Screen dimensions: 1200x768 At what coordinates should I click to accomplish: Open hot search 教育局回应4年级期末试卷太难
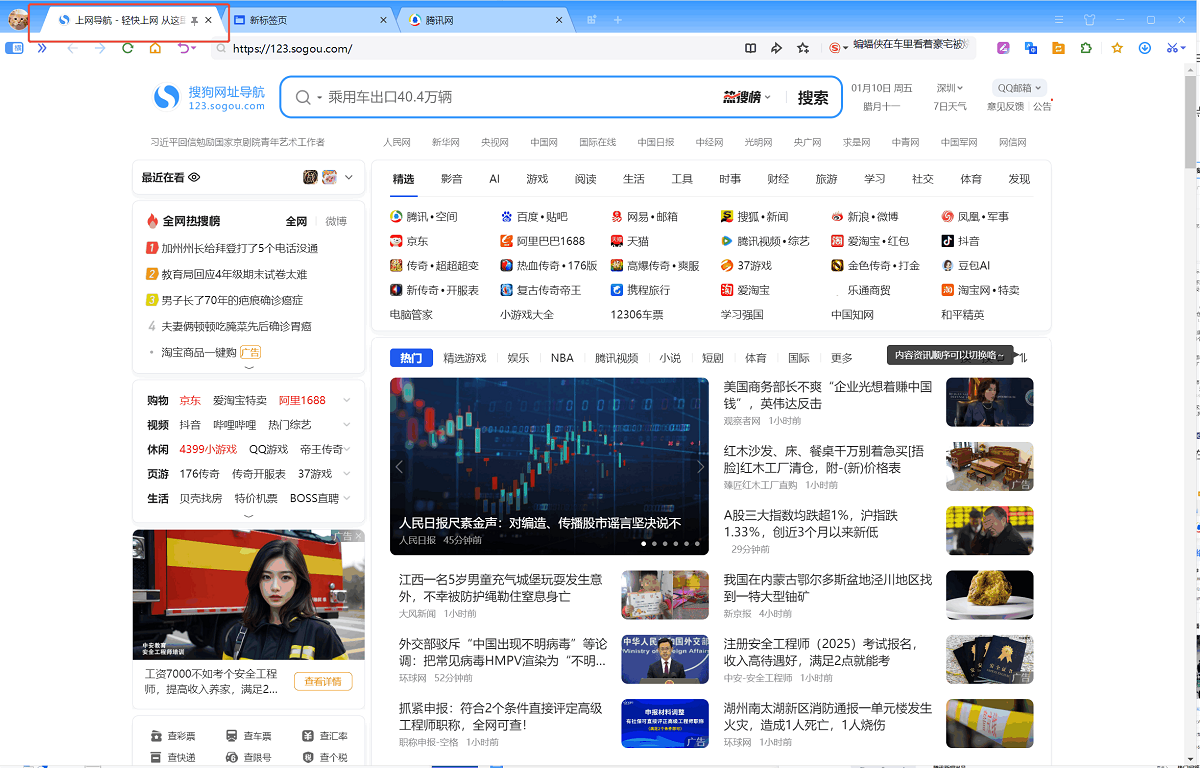coord(234,274)
